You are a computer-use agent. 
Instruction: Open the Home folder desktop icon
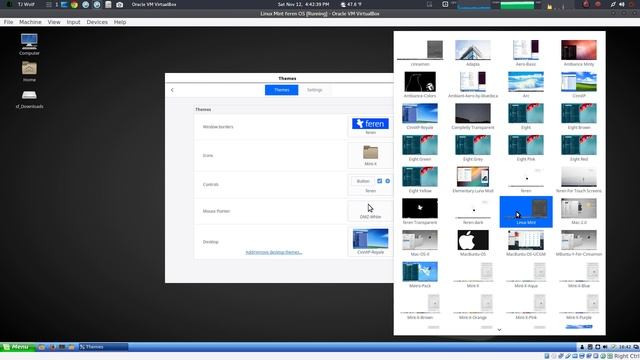(x=29, y=71)
